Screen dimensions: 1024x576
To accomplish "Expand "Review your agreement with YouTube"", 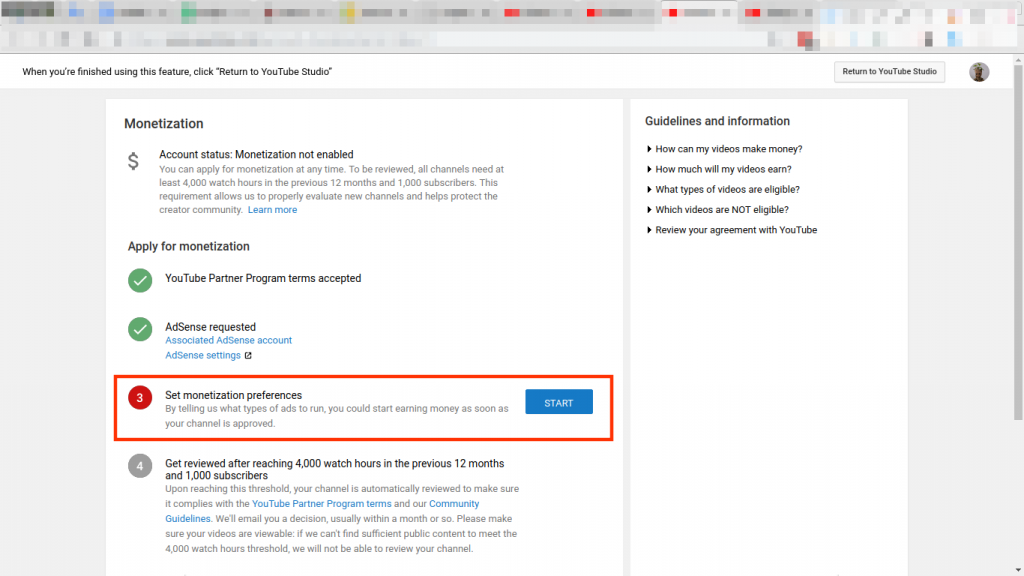I will click(735, 230).
